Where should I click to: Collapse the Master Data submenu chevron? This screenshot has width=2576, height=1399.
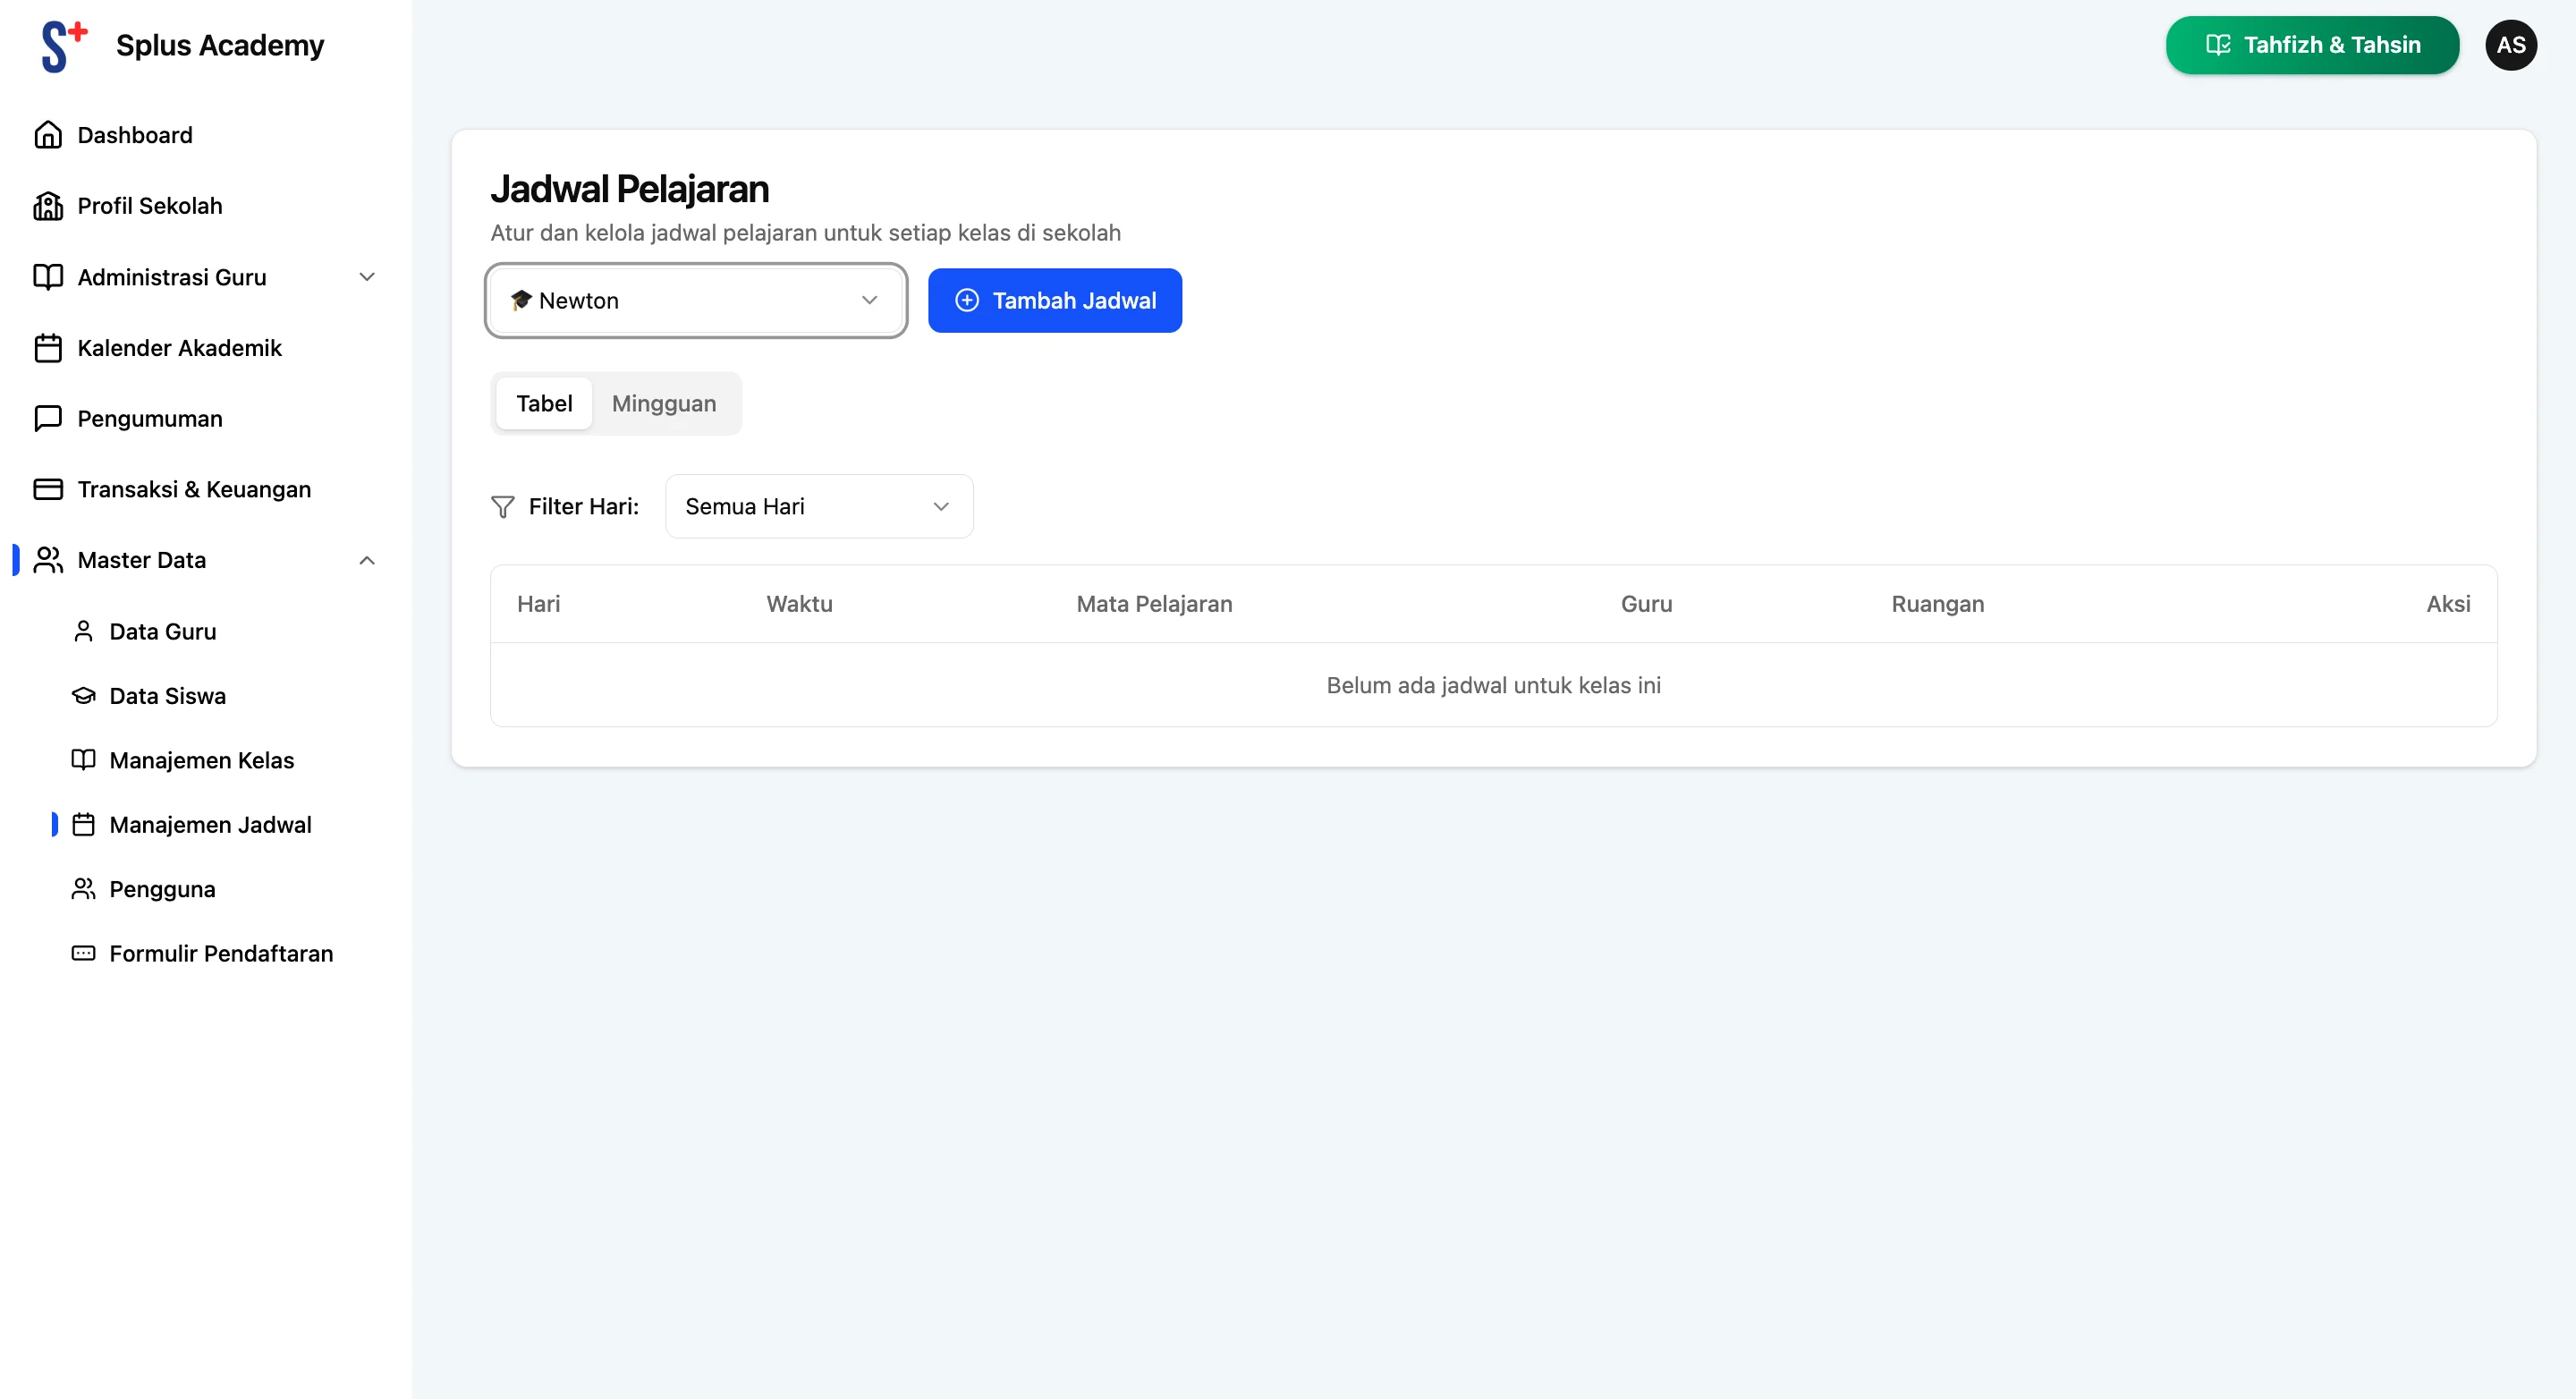tap(367, 560)
